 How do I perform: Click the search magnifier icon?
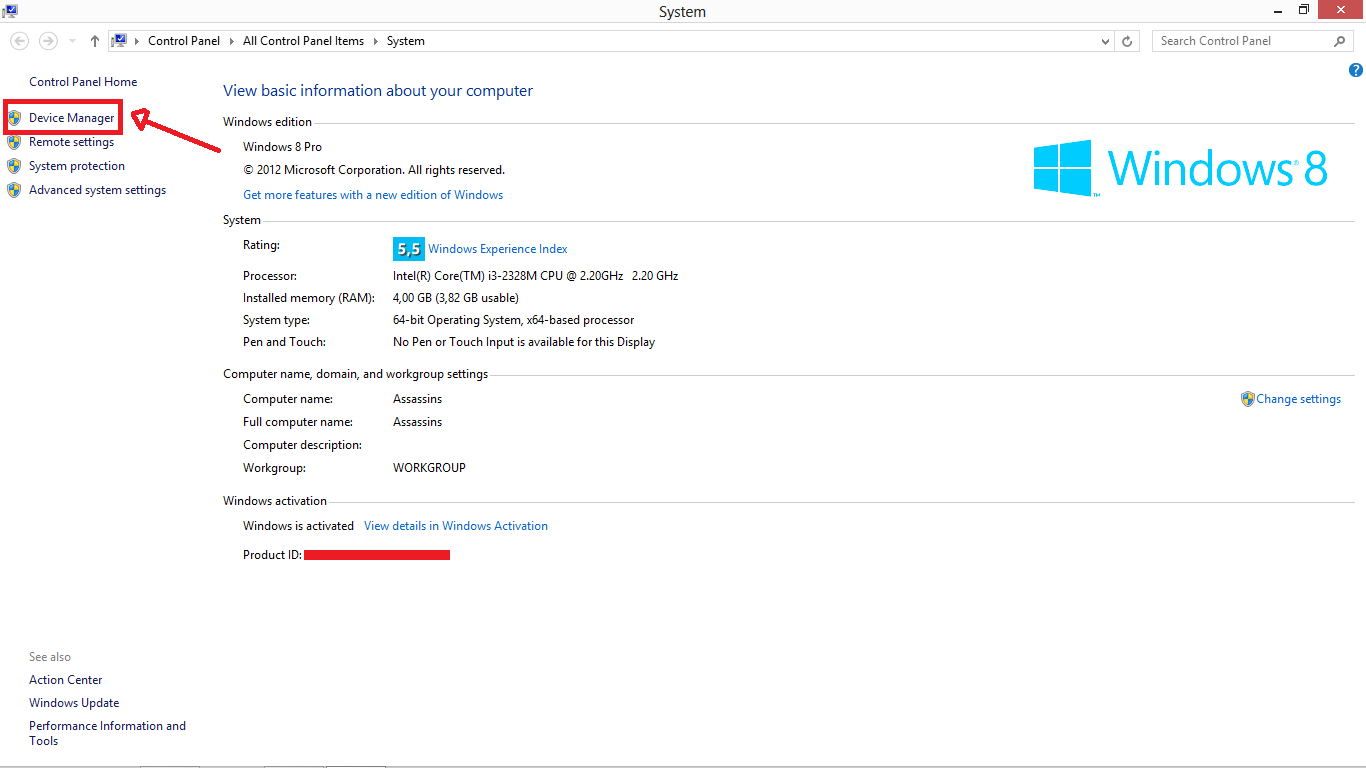1340,41
